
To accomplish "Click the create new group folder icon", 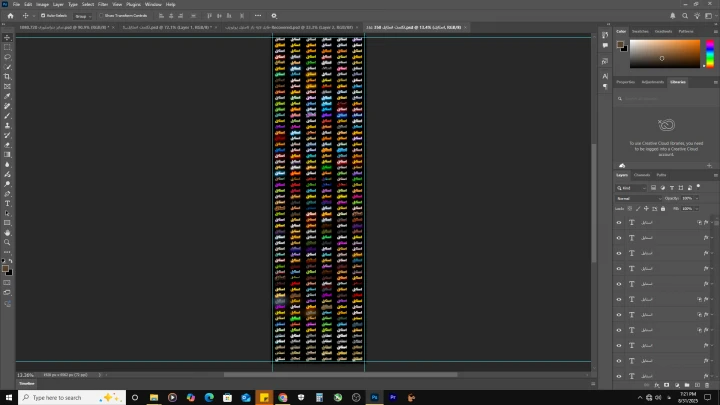I will pos(687,385).
